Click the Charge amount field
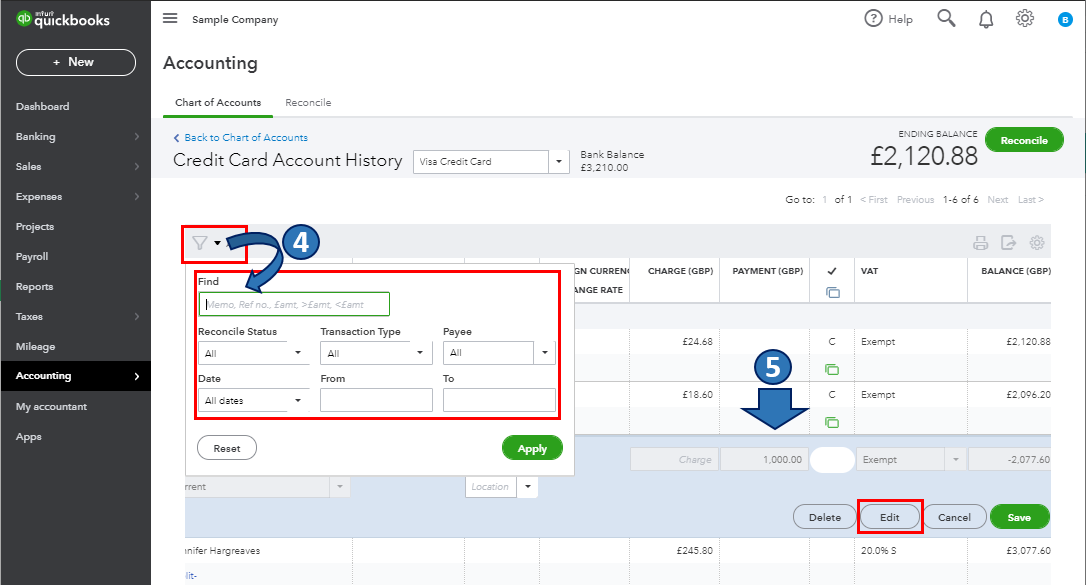 pos(674,460)
